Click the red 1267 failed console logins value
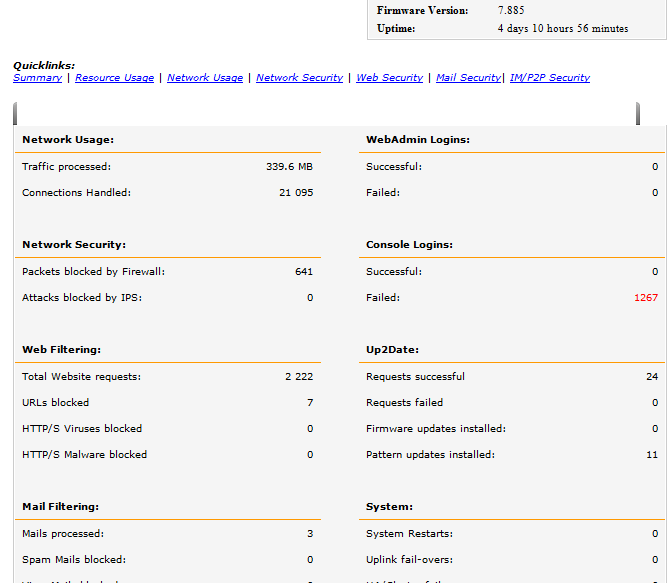This screenshot has width=669, height=583. click(x=646, y=298)
